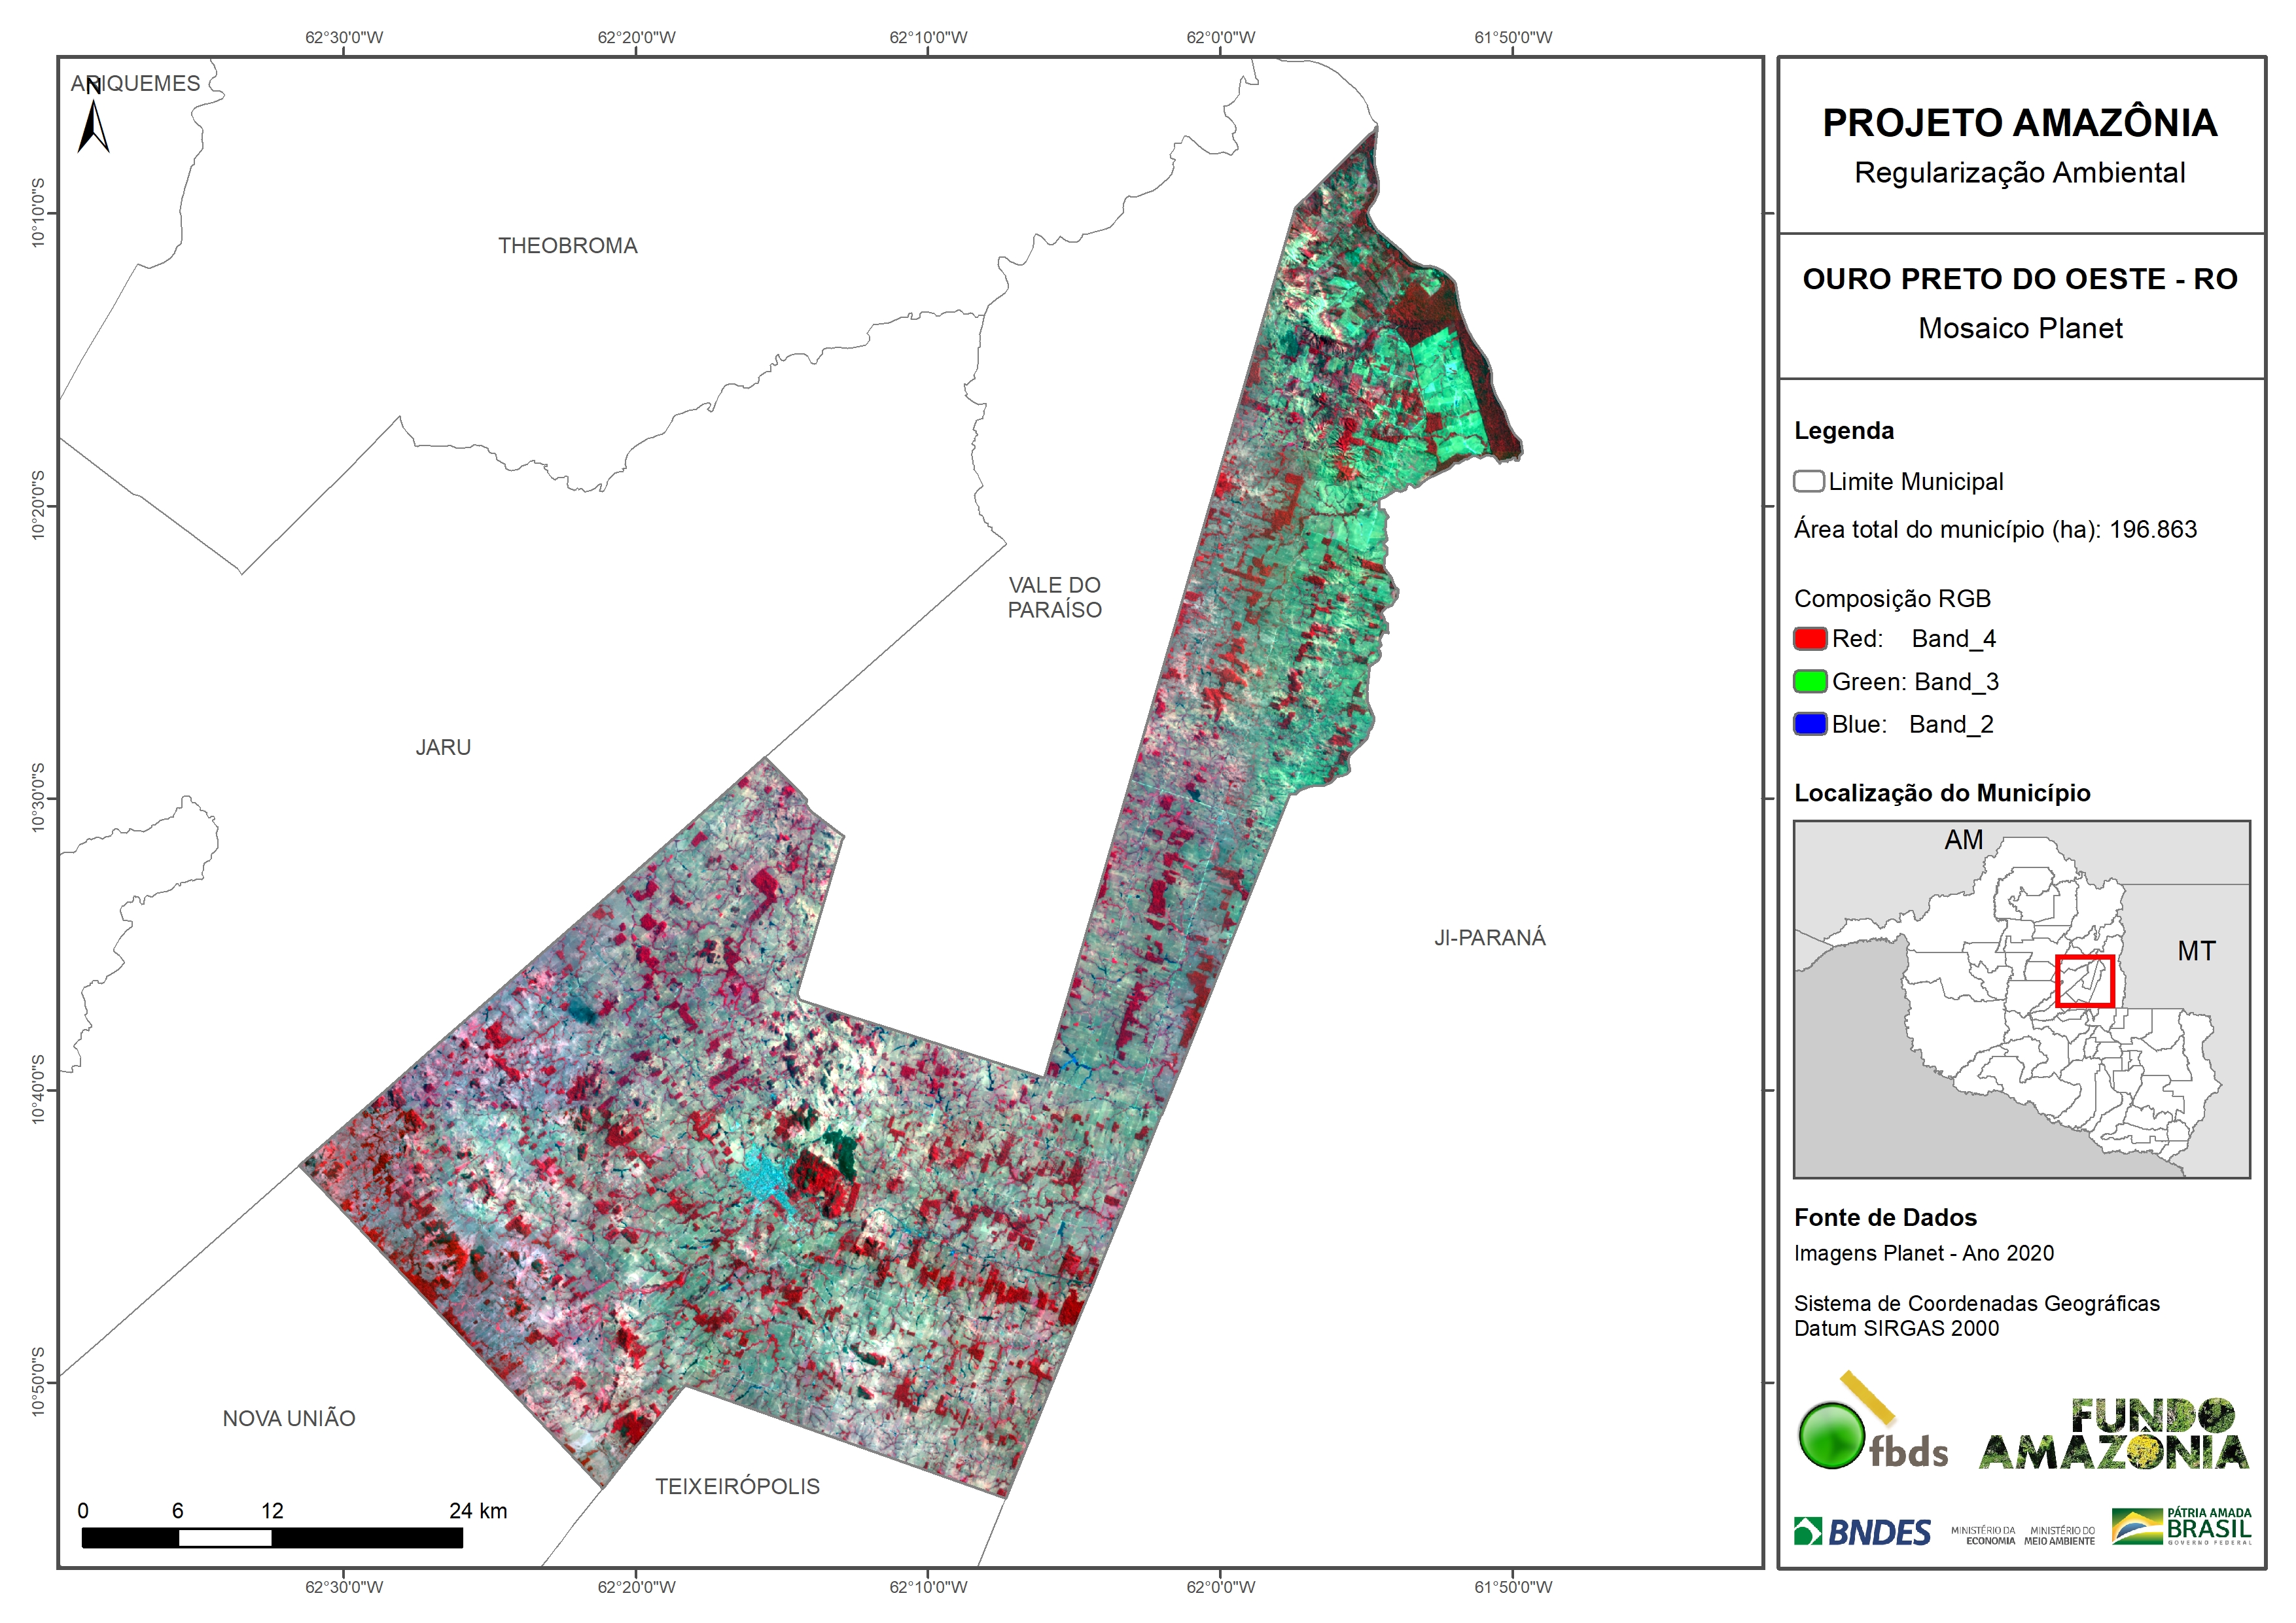Viewport: 2296px width, 1623px height.
Task: Click the Ministério do Meio Ambiente logo
Action: click(2059, 1536)
